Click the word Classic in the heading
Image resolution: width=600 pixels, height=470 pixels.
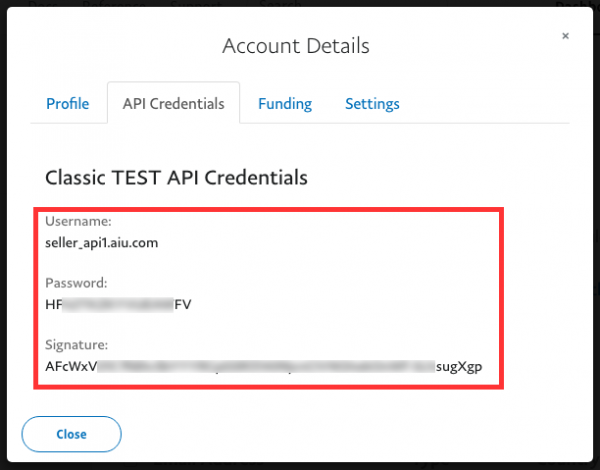(76, 178)
